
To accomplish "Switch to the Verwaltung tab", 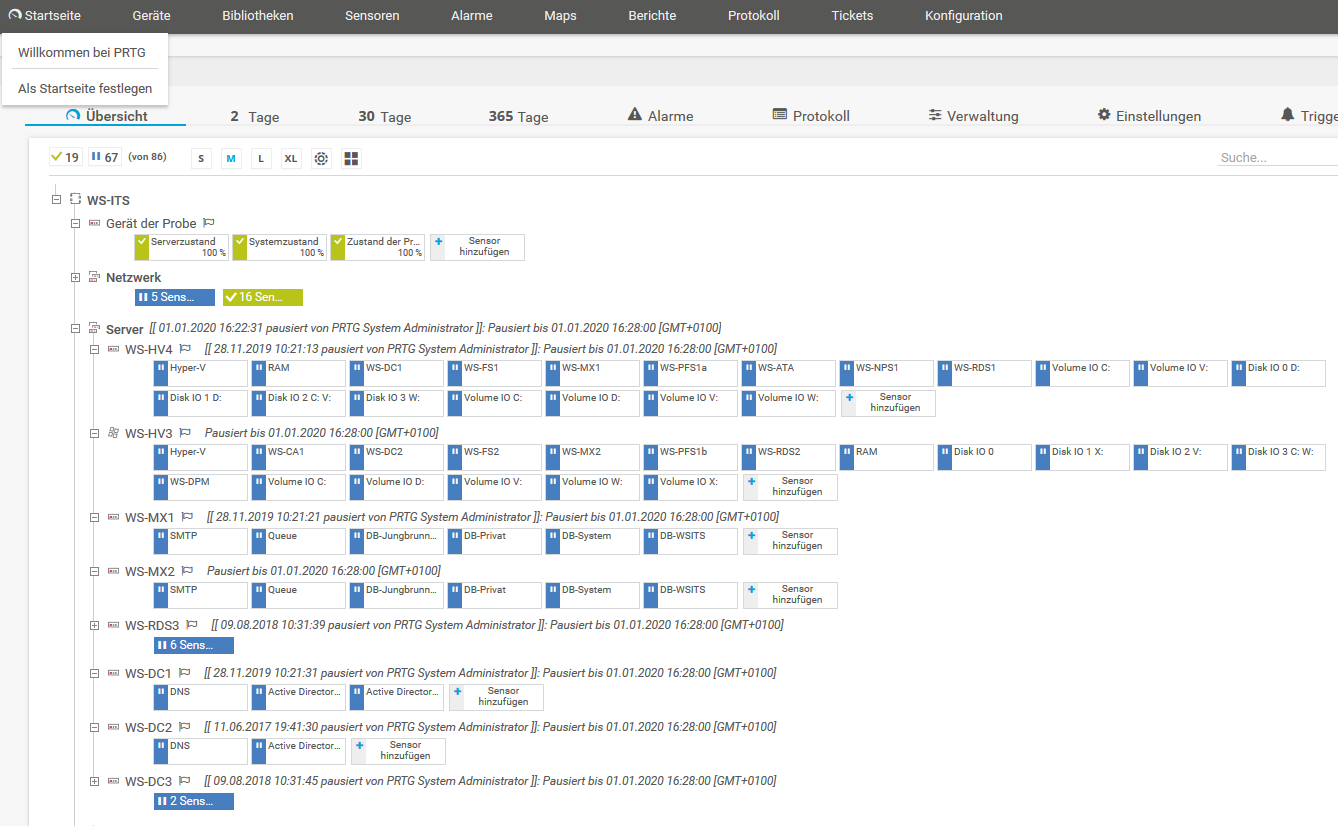I will tap(973, 116).
